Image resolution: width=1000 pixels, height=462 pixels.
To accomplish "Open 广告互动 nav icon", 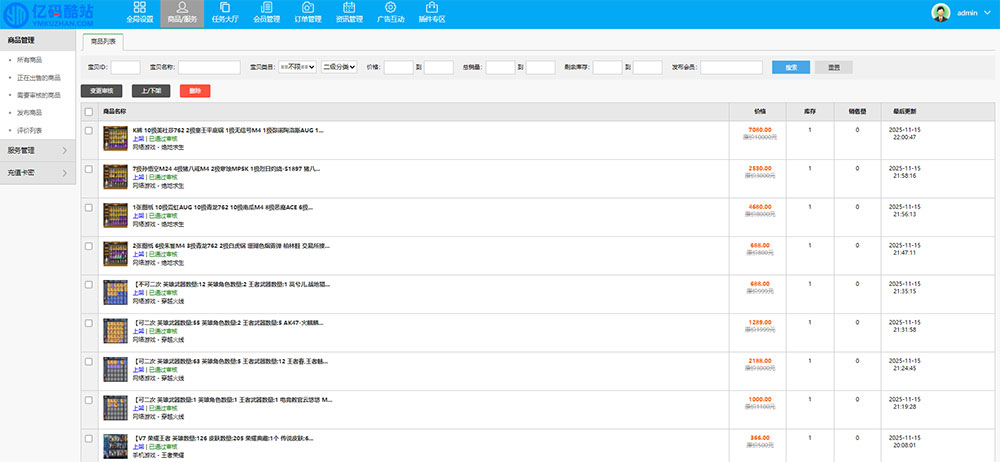I will tap(391, 13).
